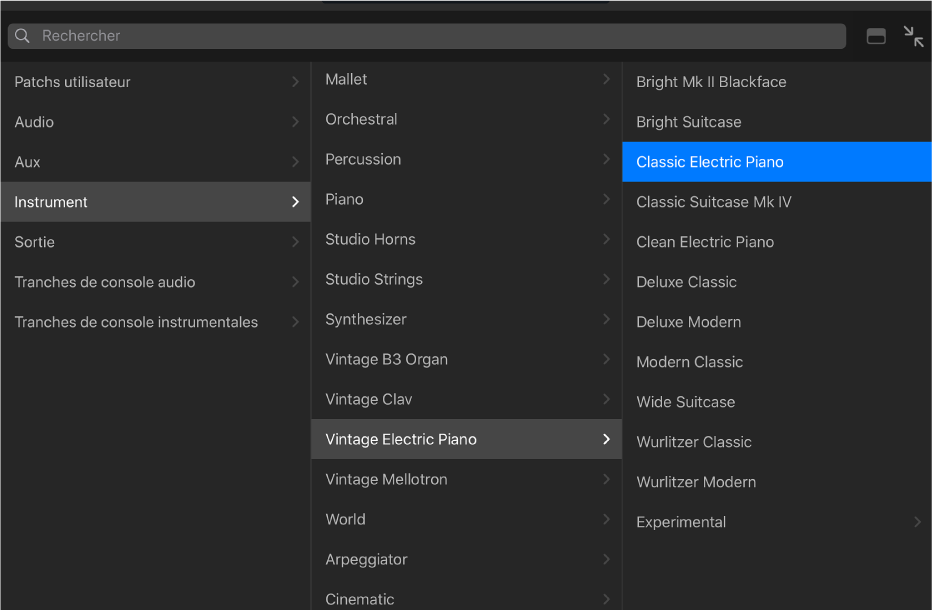Open the Vintage B3 Organ folder
Viewport: 934px width, 612px height.
pyautogui.click(x=467, y=359)
